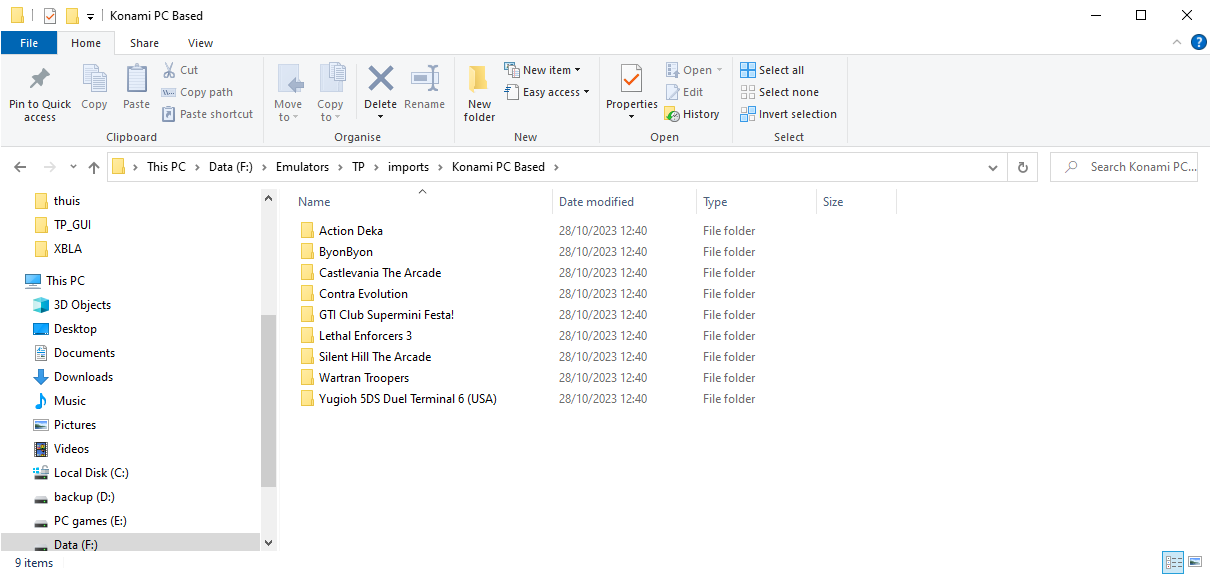Open the New item dropdown
The height and width of the screenshot is (575, 1211).
coord(542,70)
